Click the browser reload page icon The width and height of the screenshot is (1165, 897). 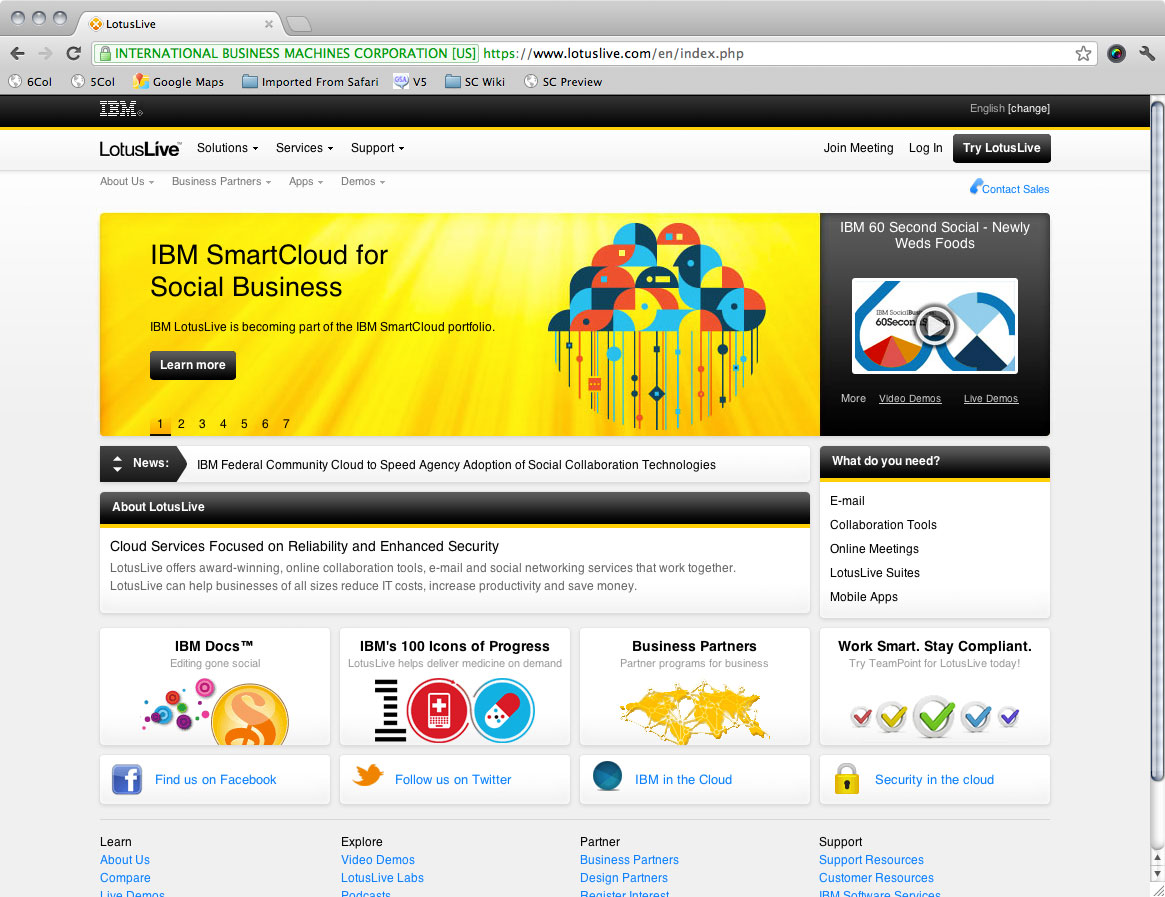[x=73, y=54]
